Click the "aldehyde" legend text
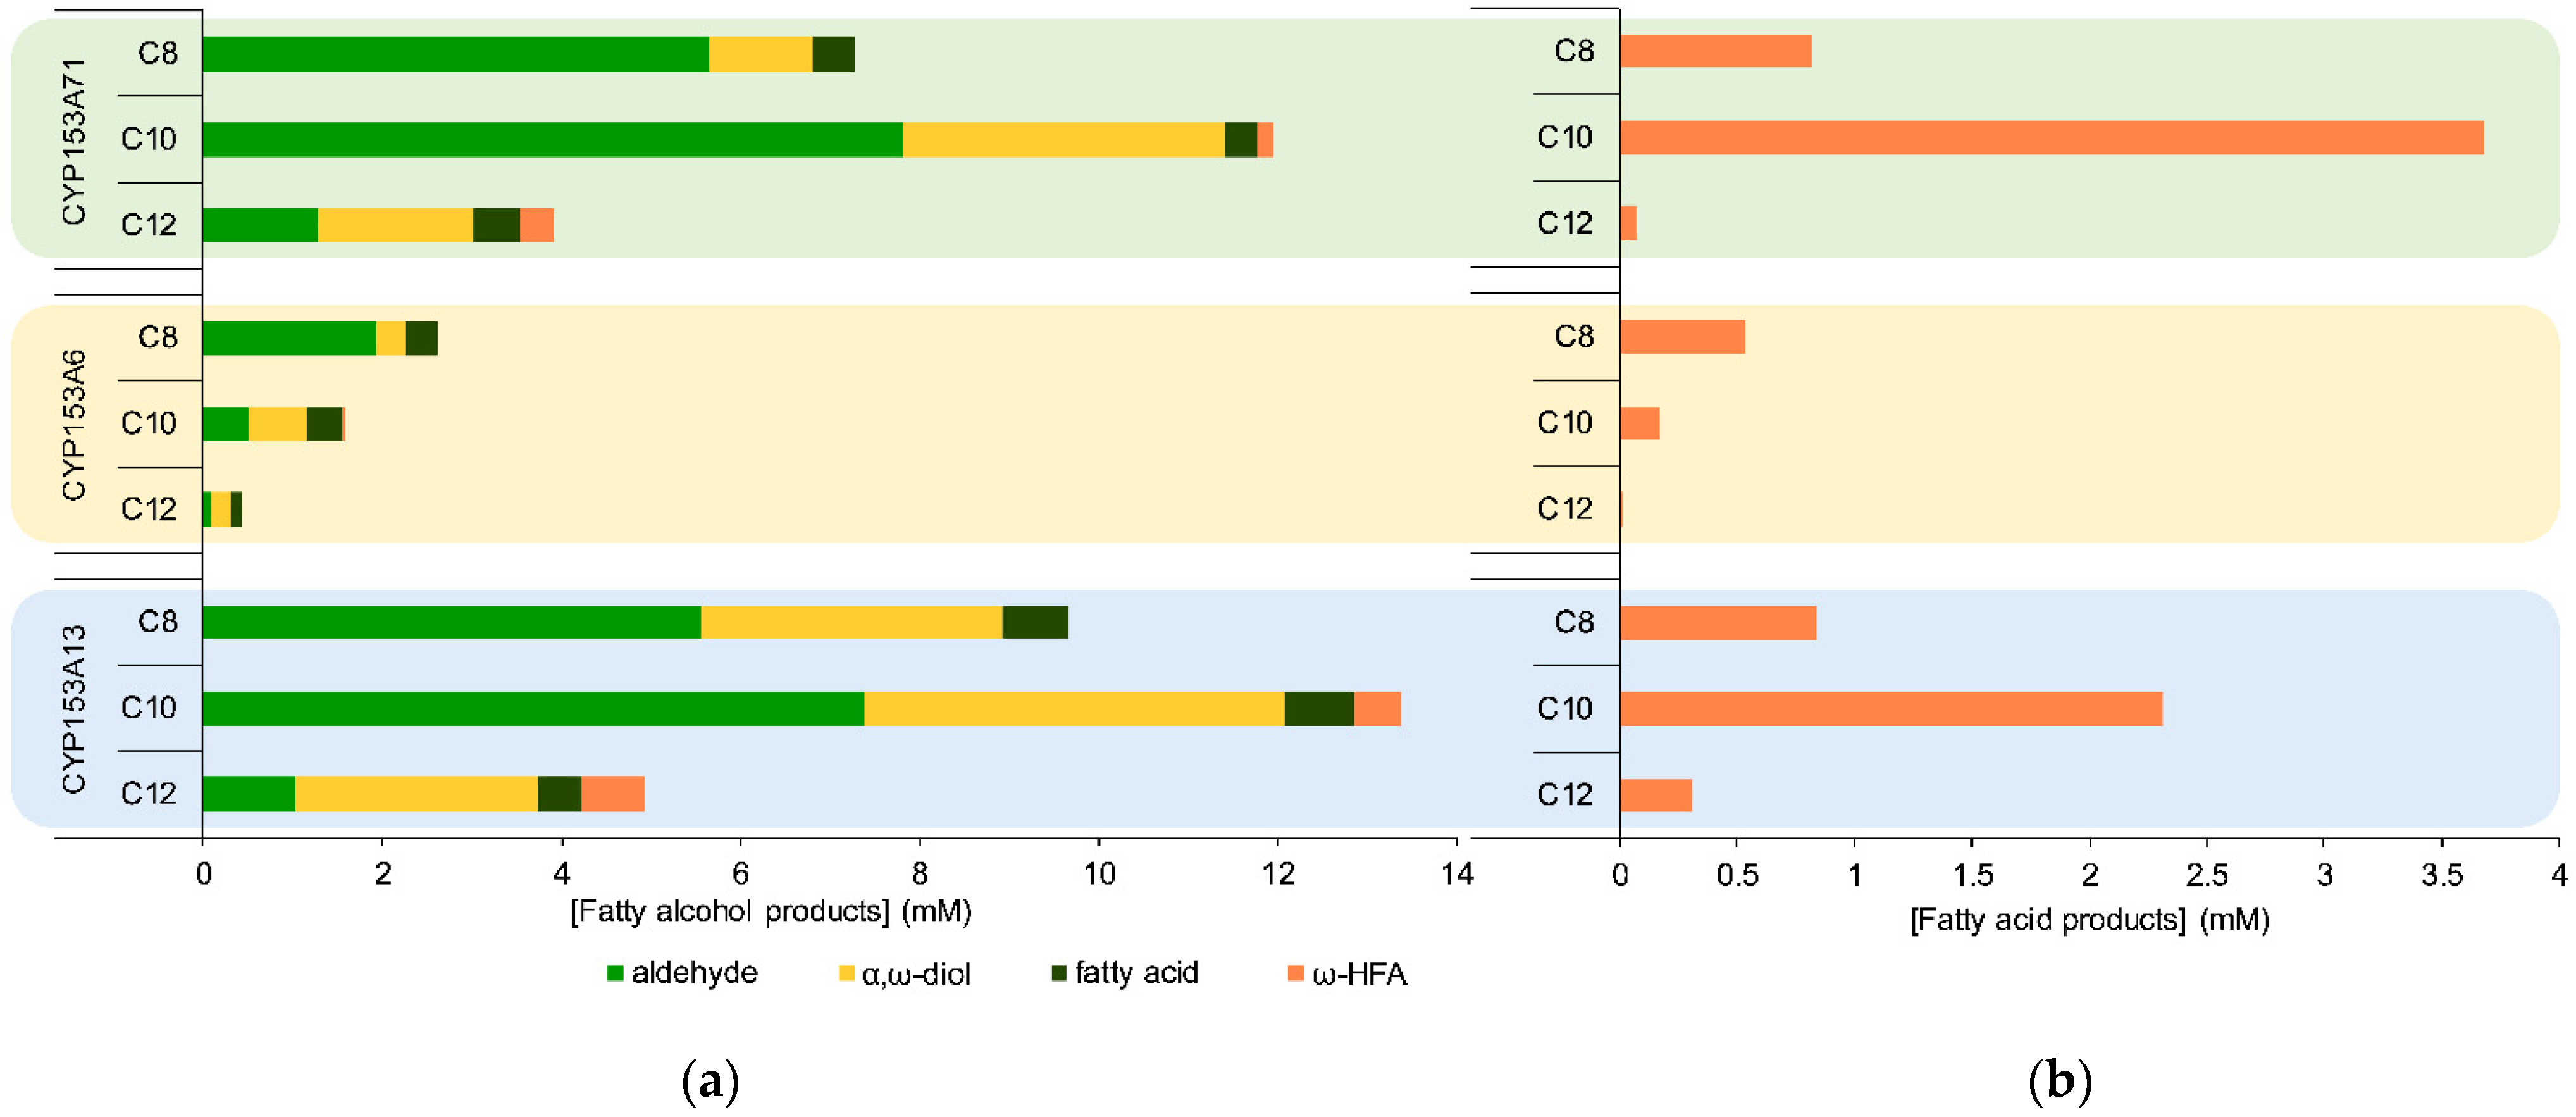This screenshot has width=2576, height=1117. click(x=694, y=973)
